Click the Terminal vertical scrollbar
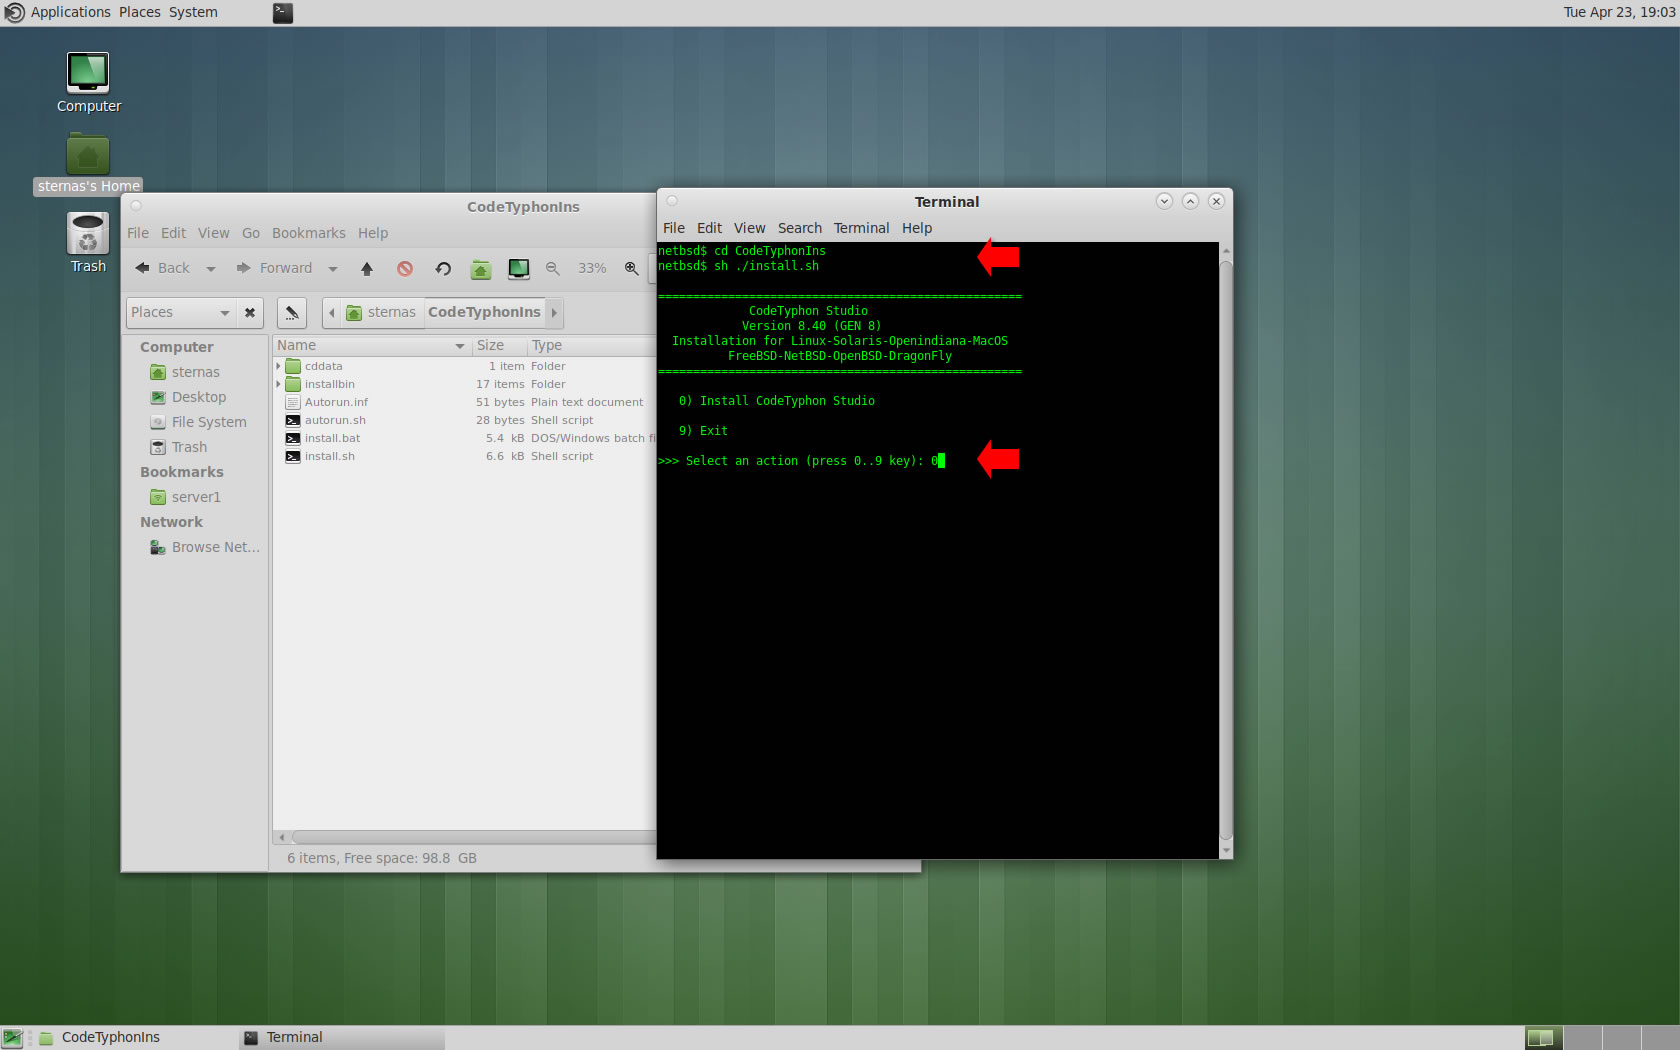1680x1050 pixels. [1226, 550]
